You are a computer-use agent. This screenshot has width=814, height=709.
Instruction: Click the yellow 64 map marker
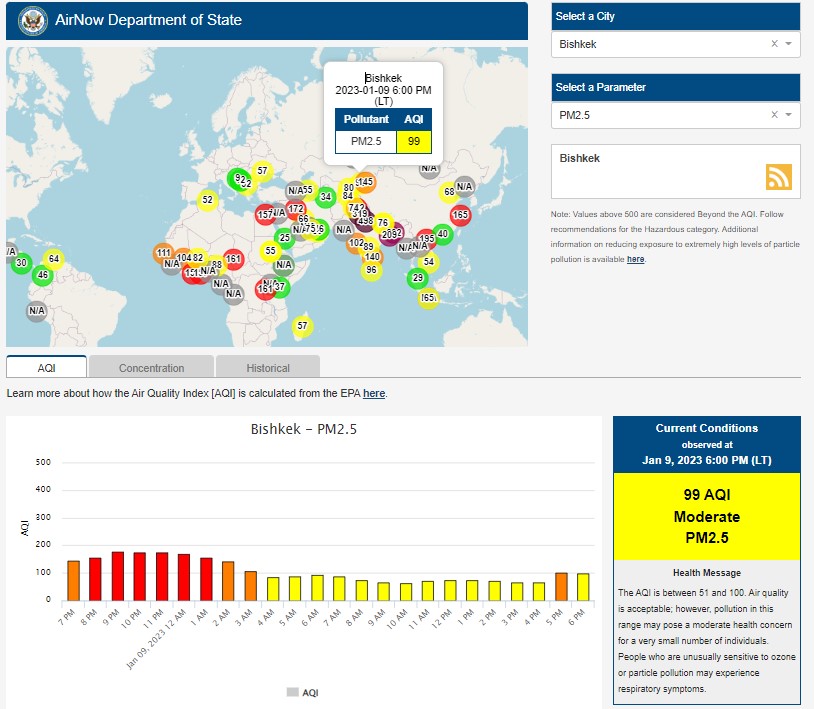(54, 260)
